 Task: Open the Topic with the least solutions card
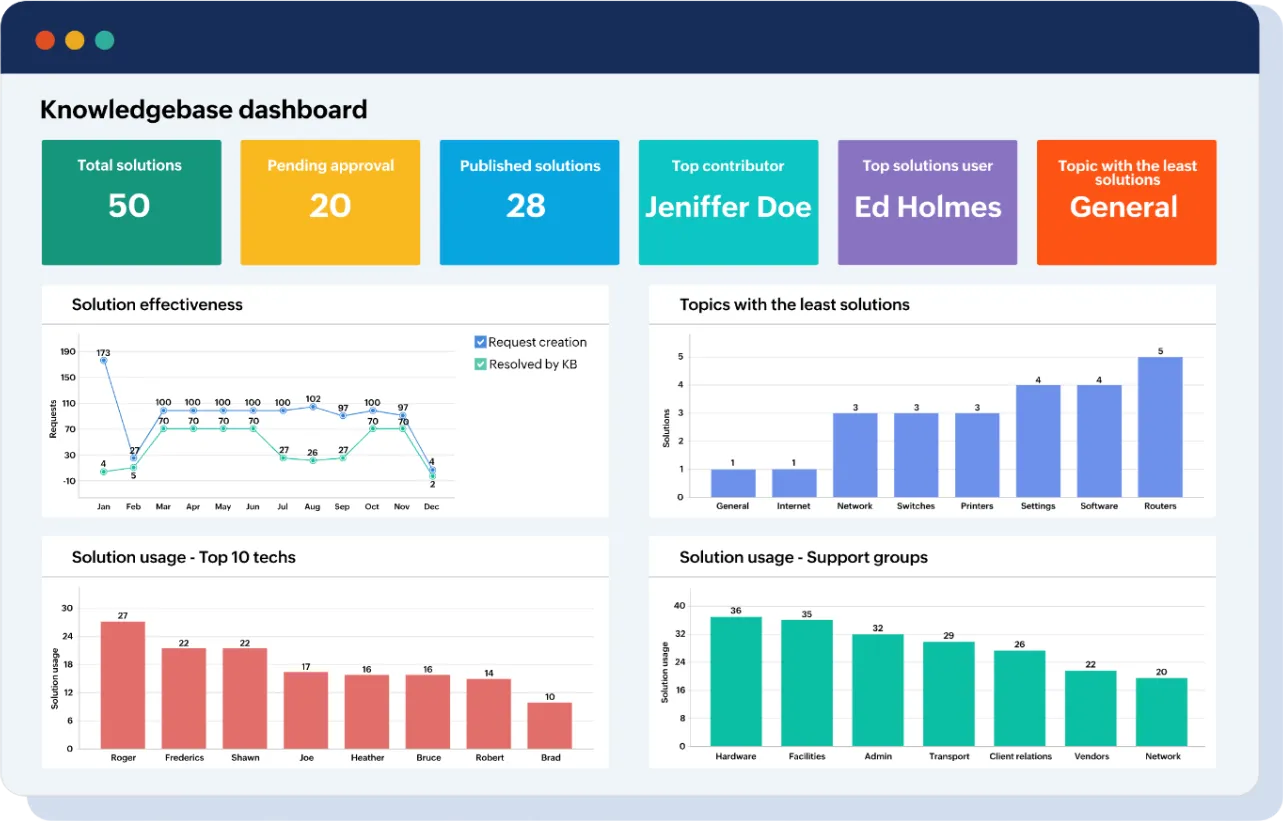pyautogui.click(x=1126, y=202)
